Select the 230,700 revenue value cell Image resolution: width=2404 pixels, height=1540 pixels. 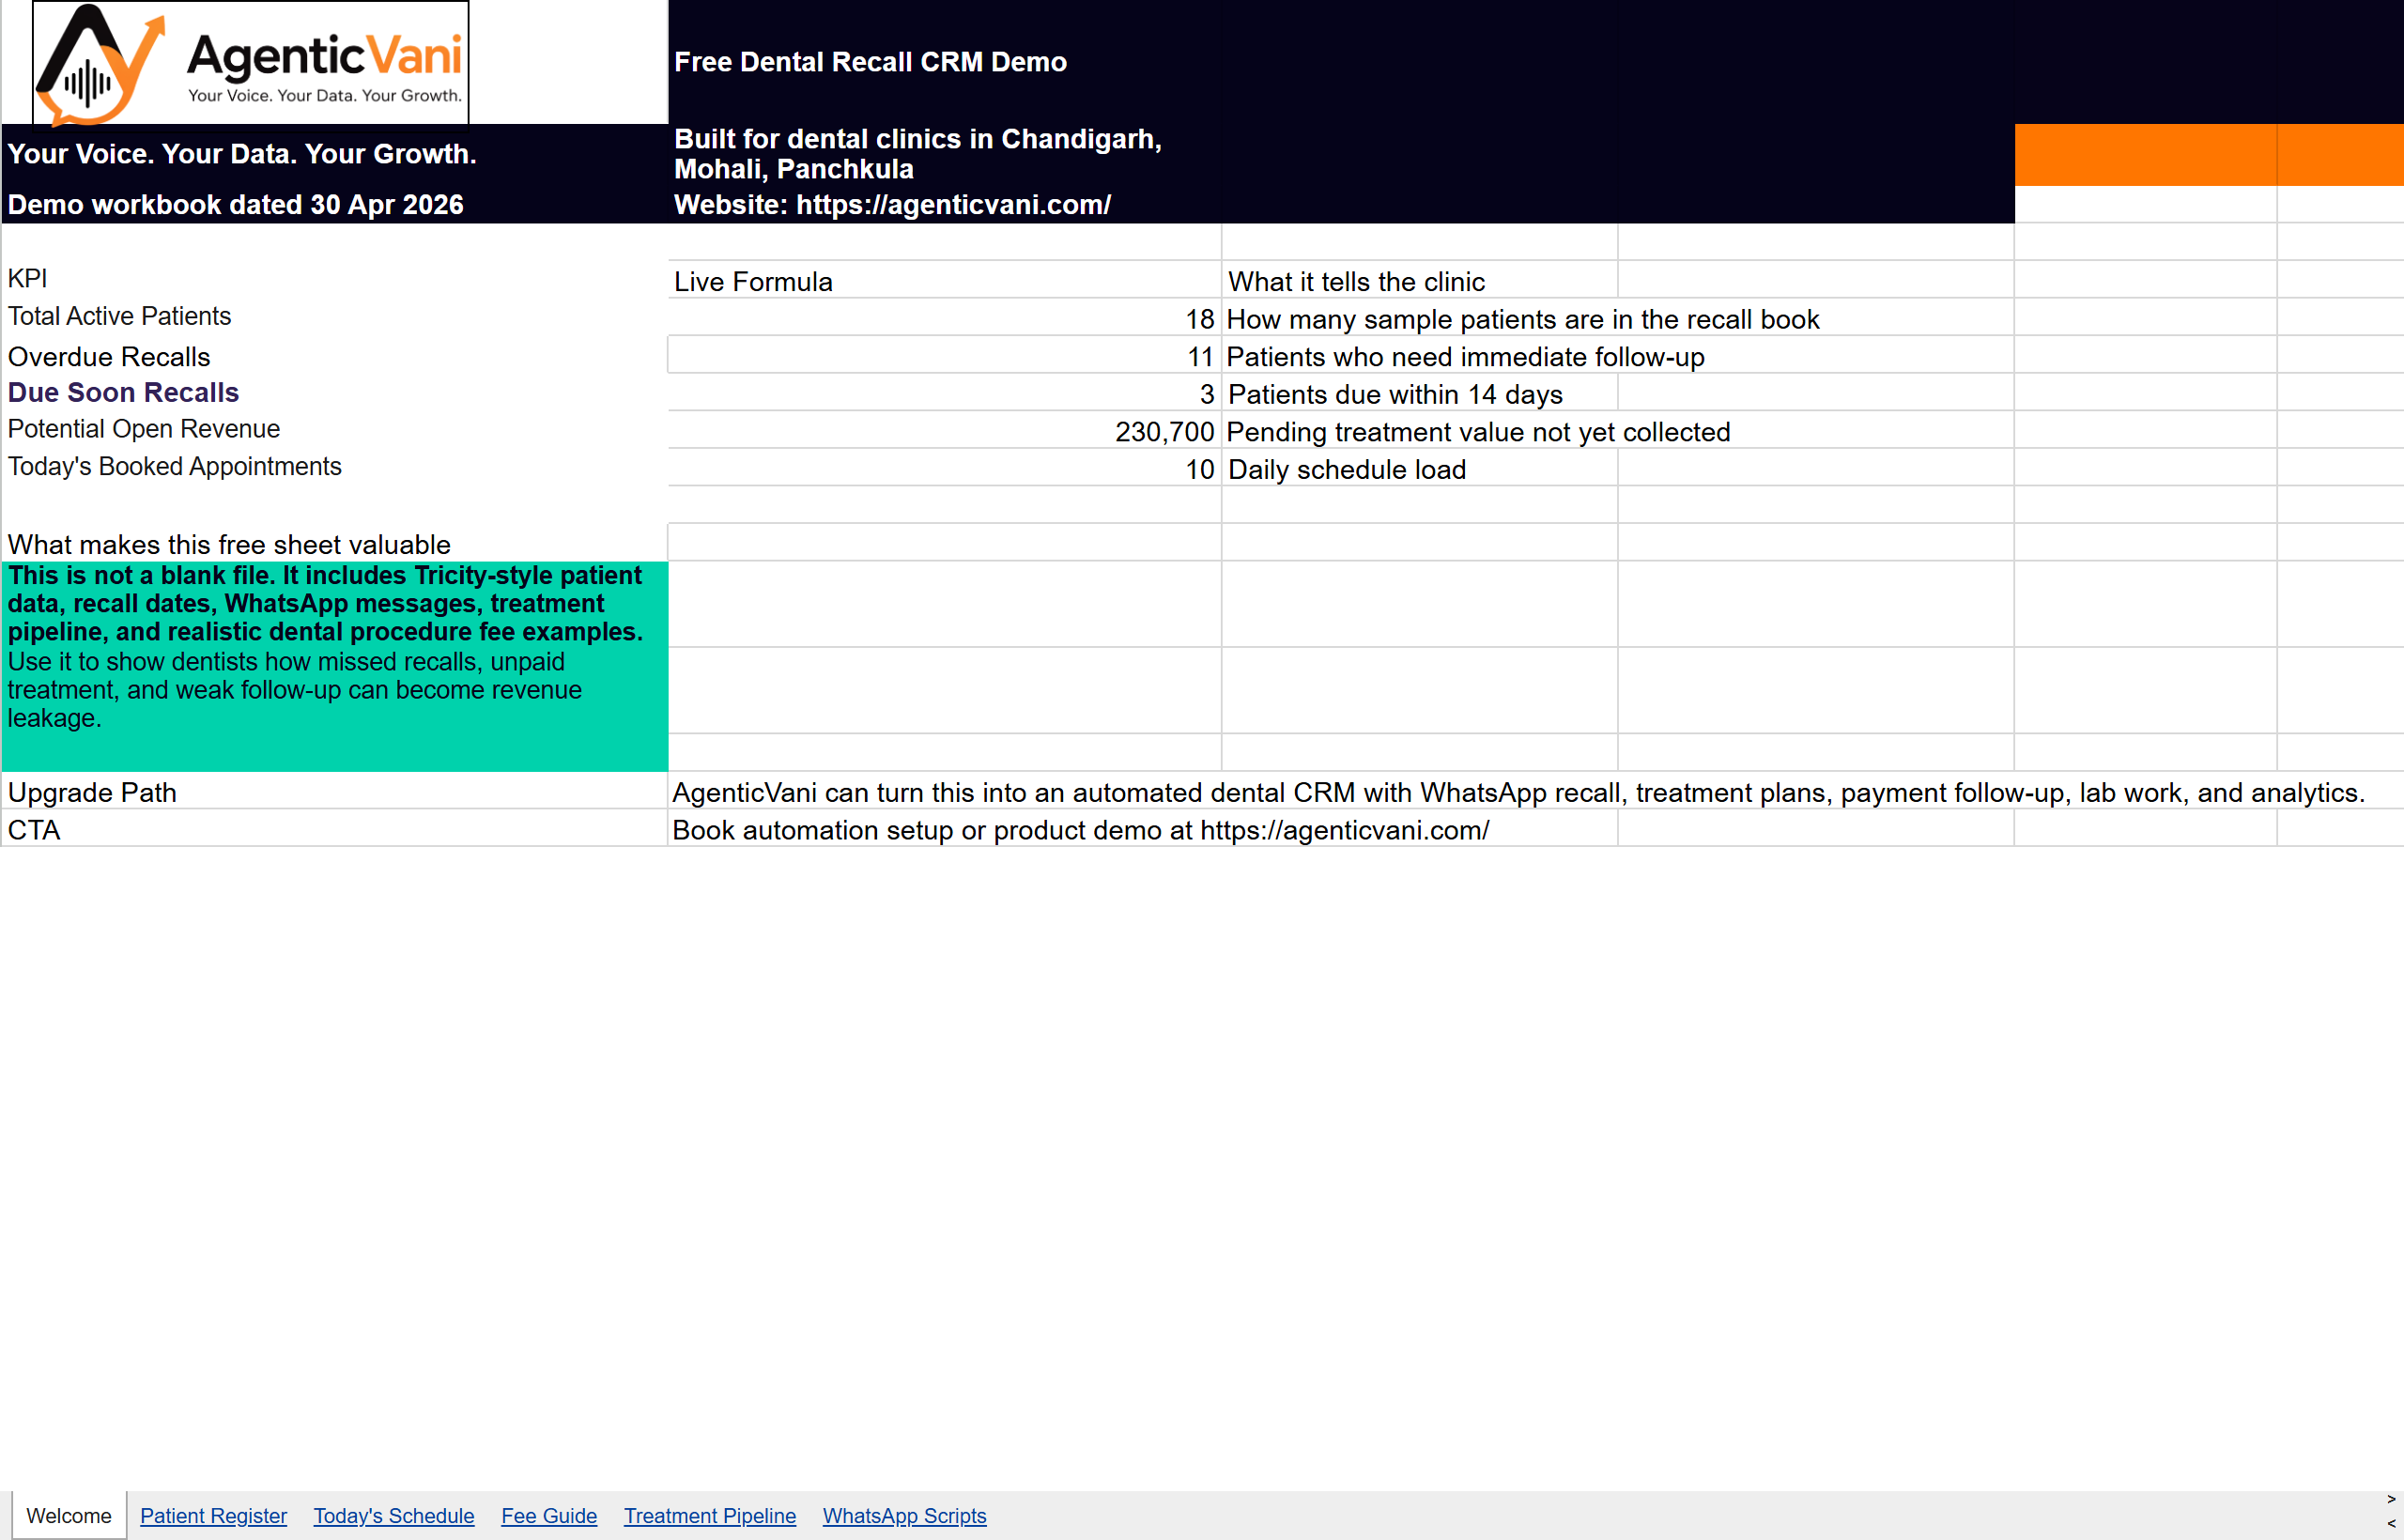(x=944, y=431)
